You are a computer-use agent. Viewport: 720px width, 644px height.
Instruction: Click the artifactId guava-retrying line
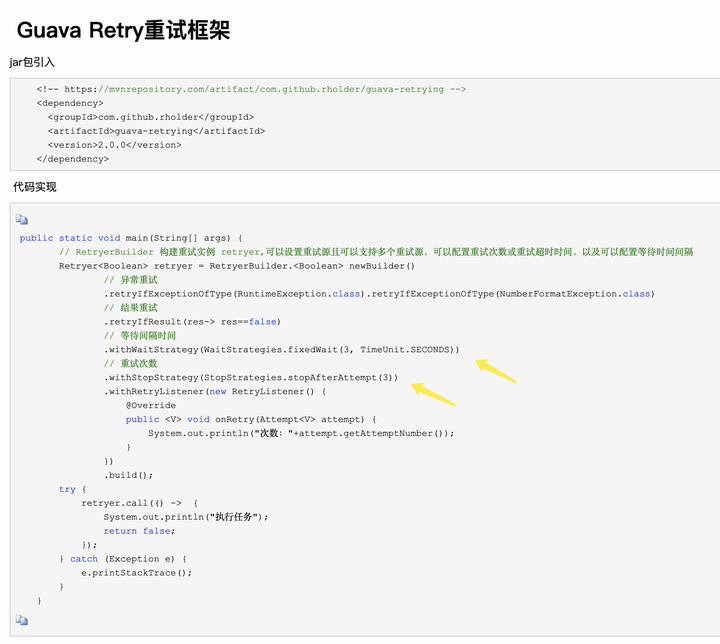[156, 131]
